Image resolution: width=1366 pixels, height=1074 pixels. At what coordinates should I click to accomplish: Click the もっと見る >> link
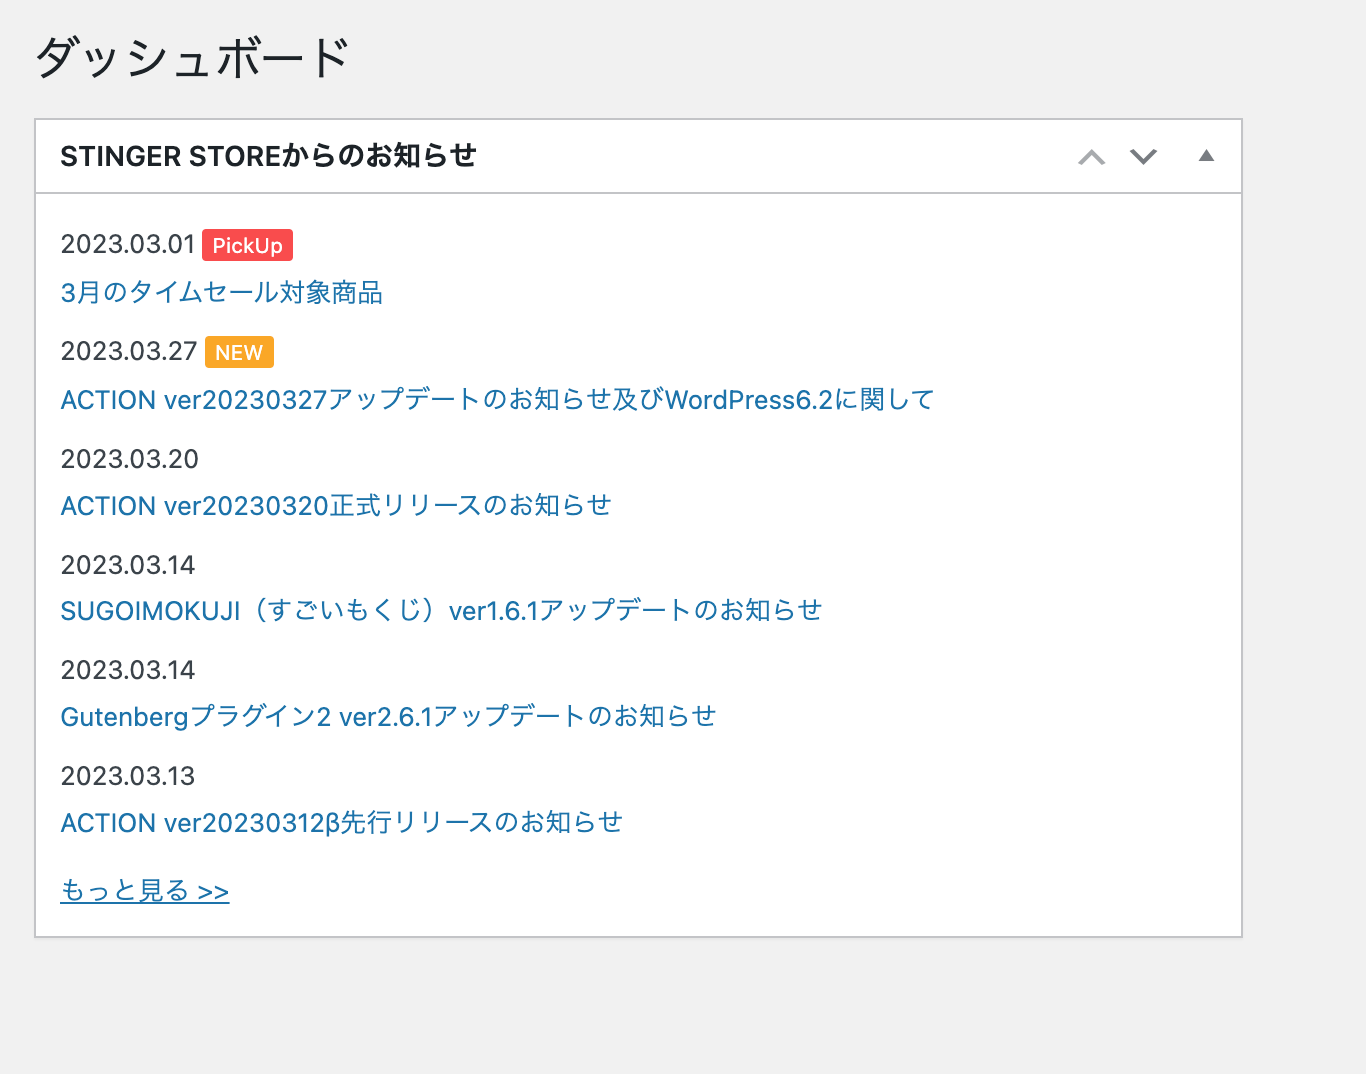point(145,891)
